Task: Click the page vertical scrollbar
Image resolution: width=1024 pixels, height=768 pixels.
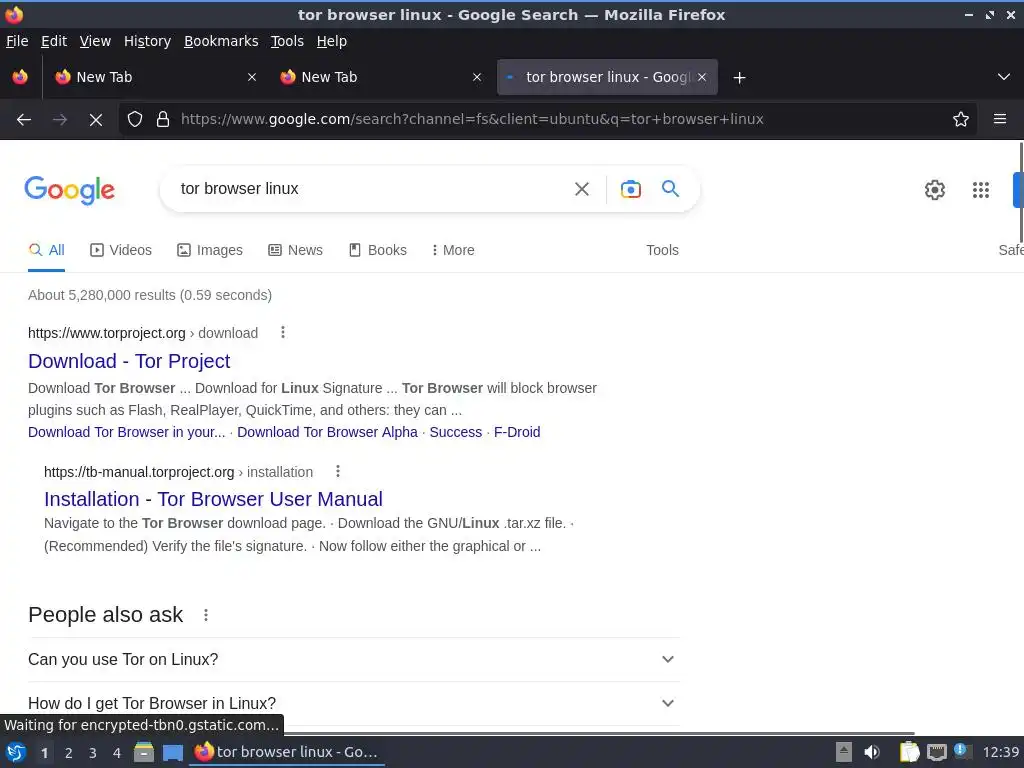Action: click(1021, 193)
